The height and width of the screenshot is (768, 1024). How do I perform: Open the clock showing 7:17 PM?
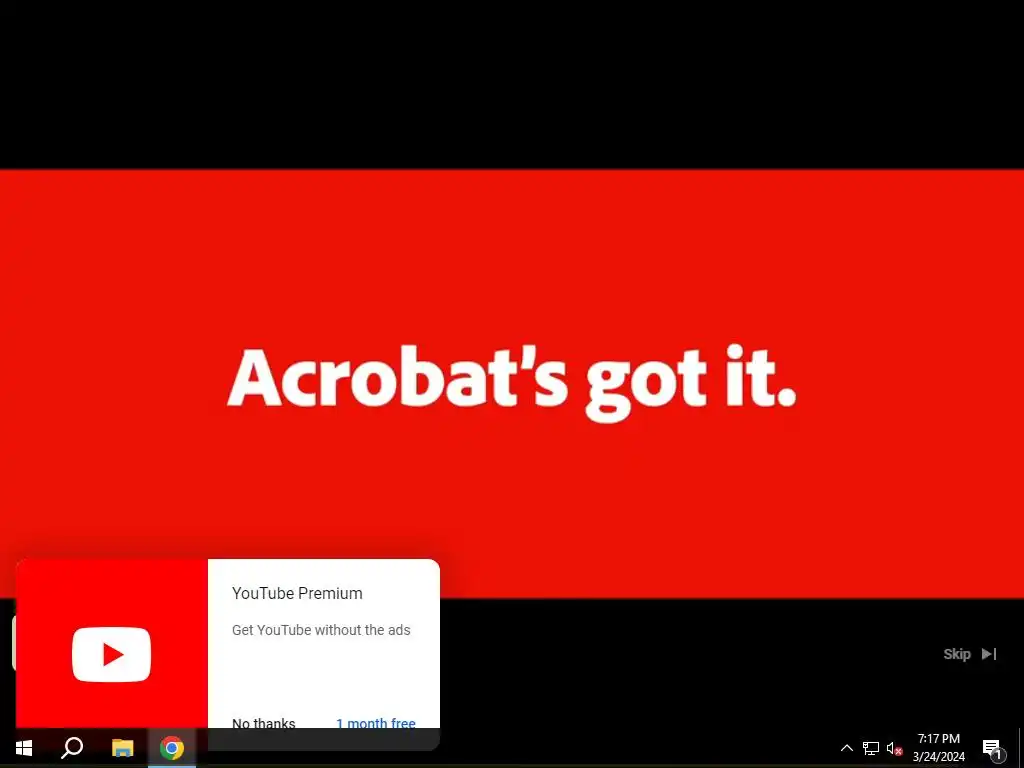(x=938, y=748)
